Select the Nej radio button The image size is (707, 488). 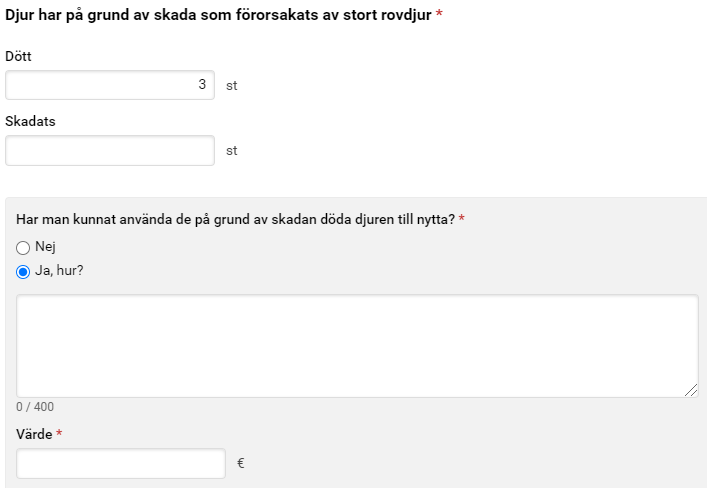pyautogui.click(x=23, y=247)
